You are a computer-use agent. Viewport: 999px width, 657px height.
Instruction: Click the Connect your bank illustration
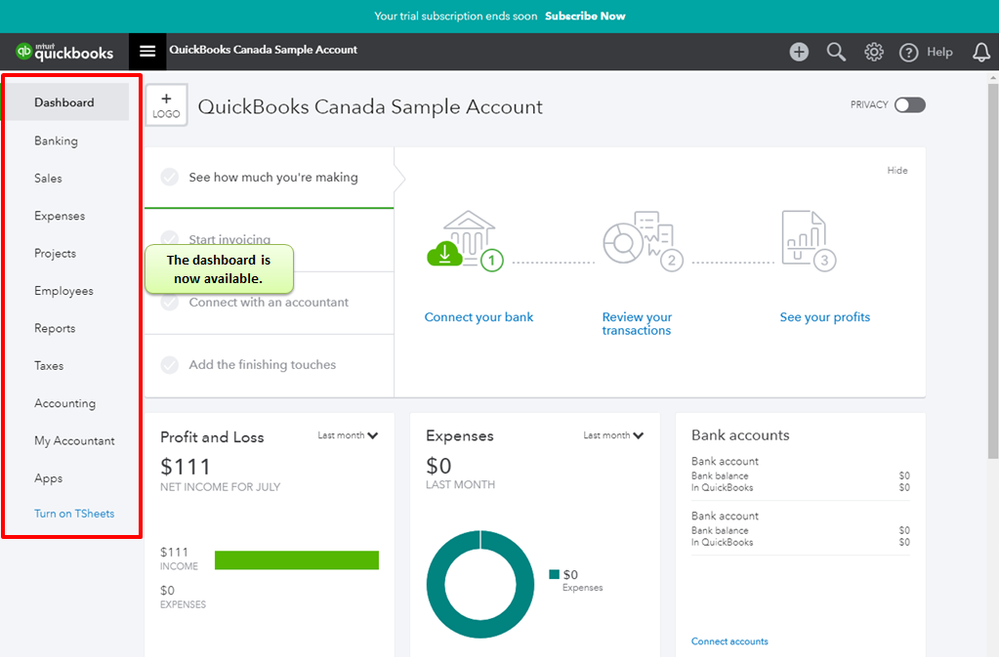coord(465,240)
